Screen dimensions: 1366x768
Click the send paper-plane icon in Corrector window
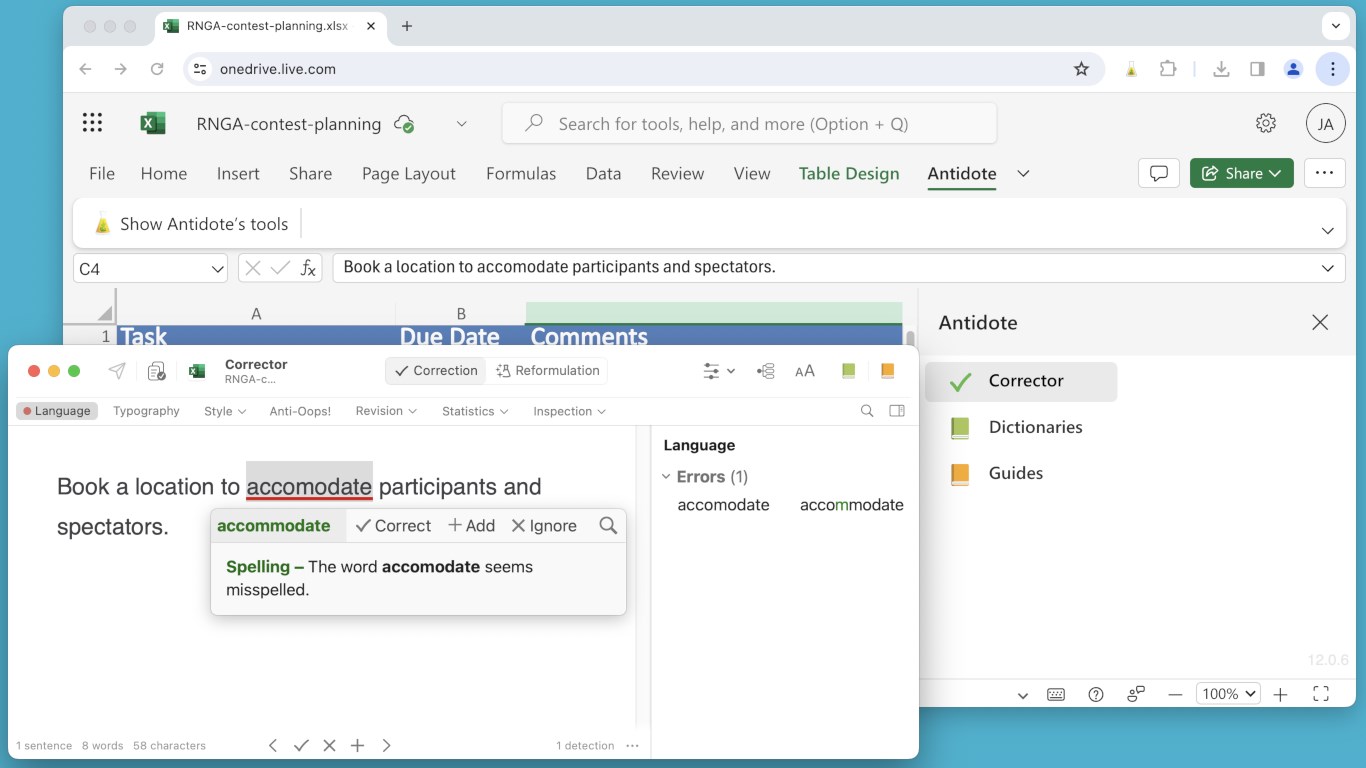117,371
